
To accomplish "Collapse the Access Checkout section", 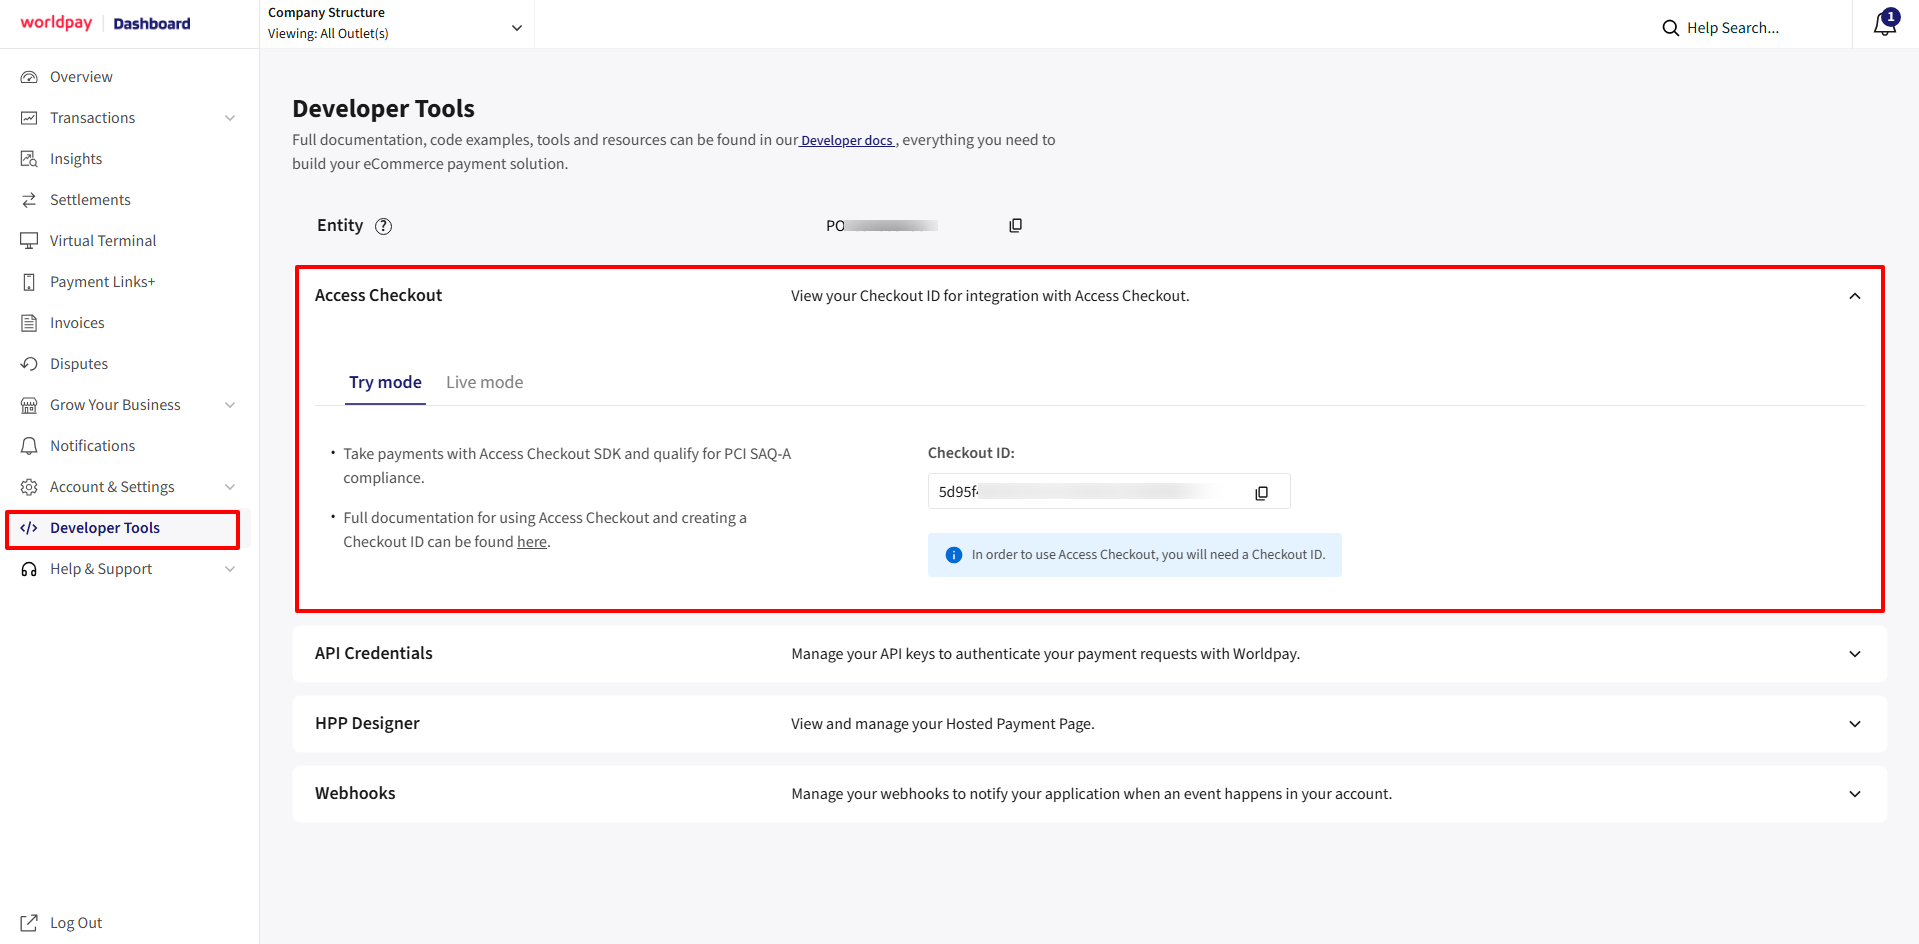I will (1854, 296).
